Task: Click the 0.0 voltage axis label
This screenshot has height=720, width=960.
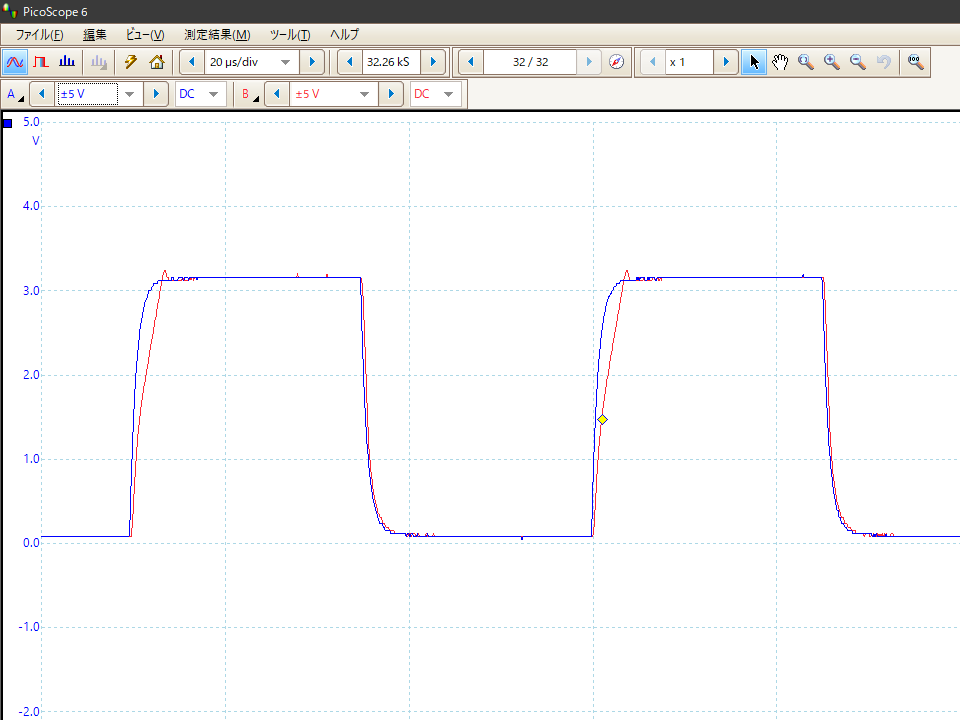Action: point(31,542)
